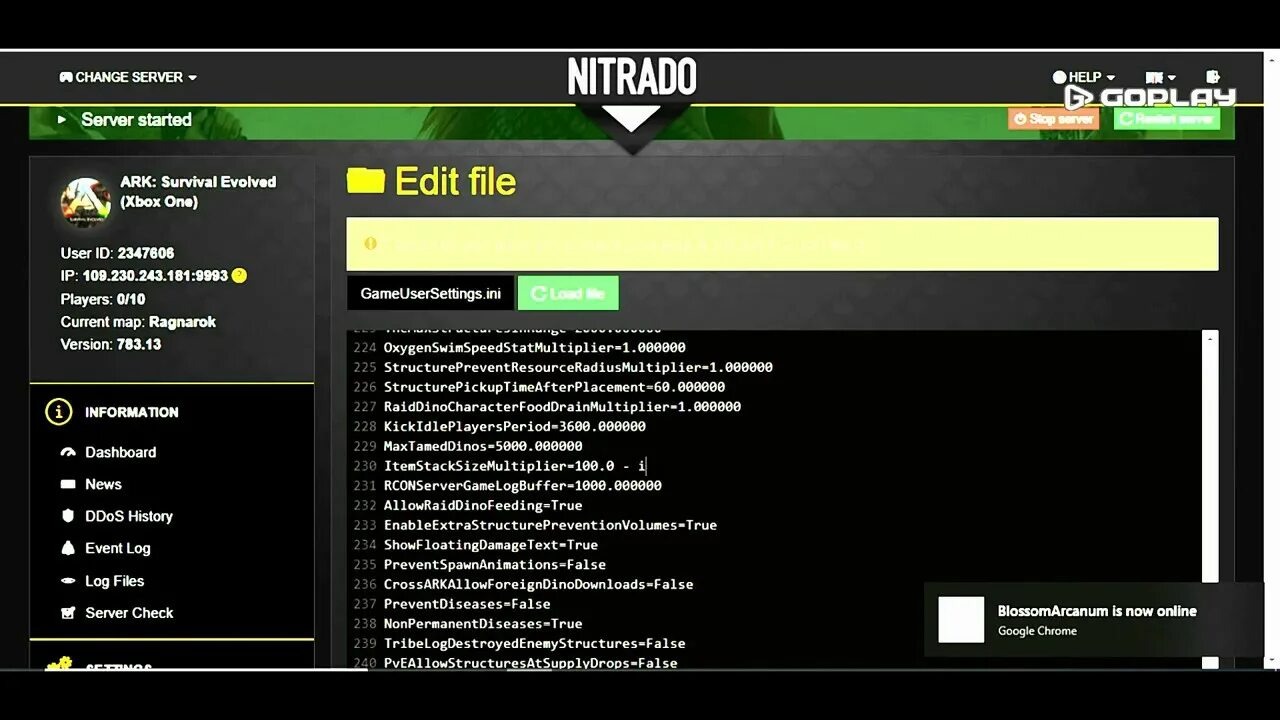
Task: Click the Event Log bell icon
Action: 68,548
